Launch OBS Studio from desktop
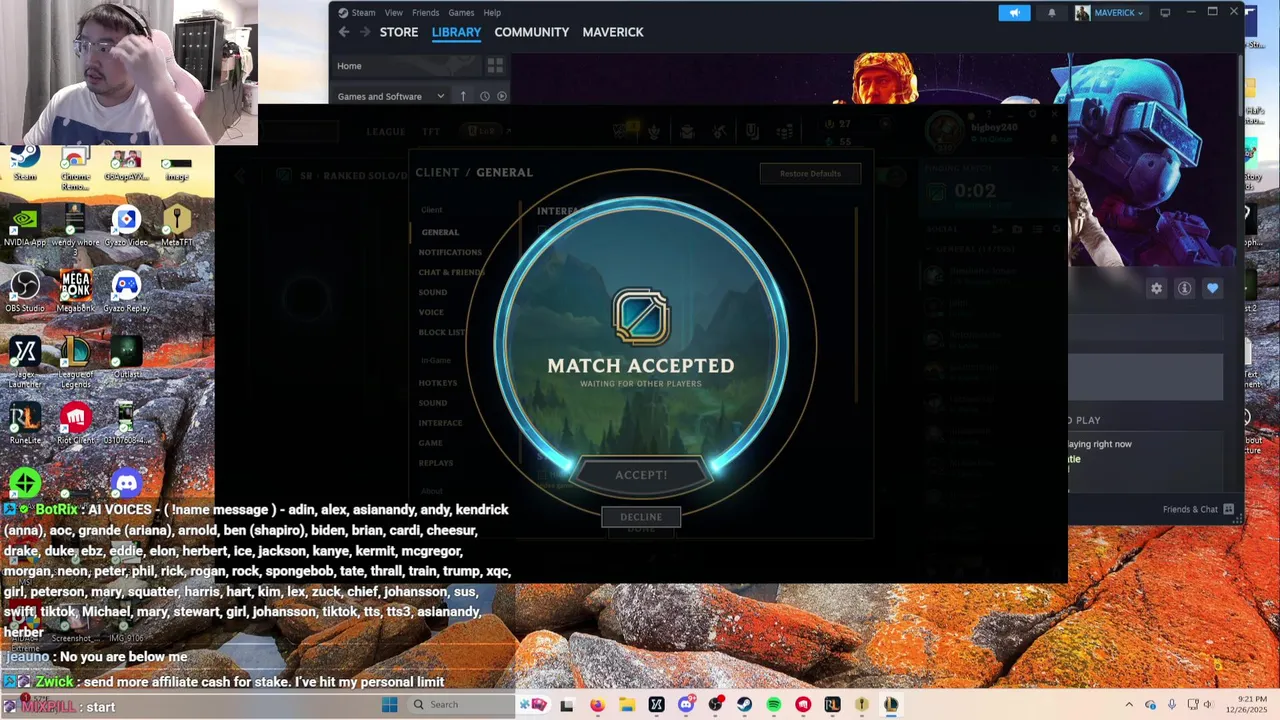The height and width of the screenshot is (720, 1280). (x=25, y=291)
